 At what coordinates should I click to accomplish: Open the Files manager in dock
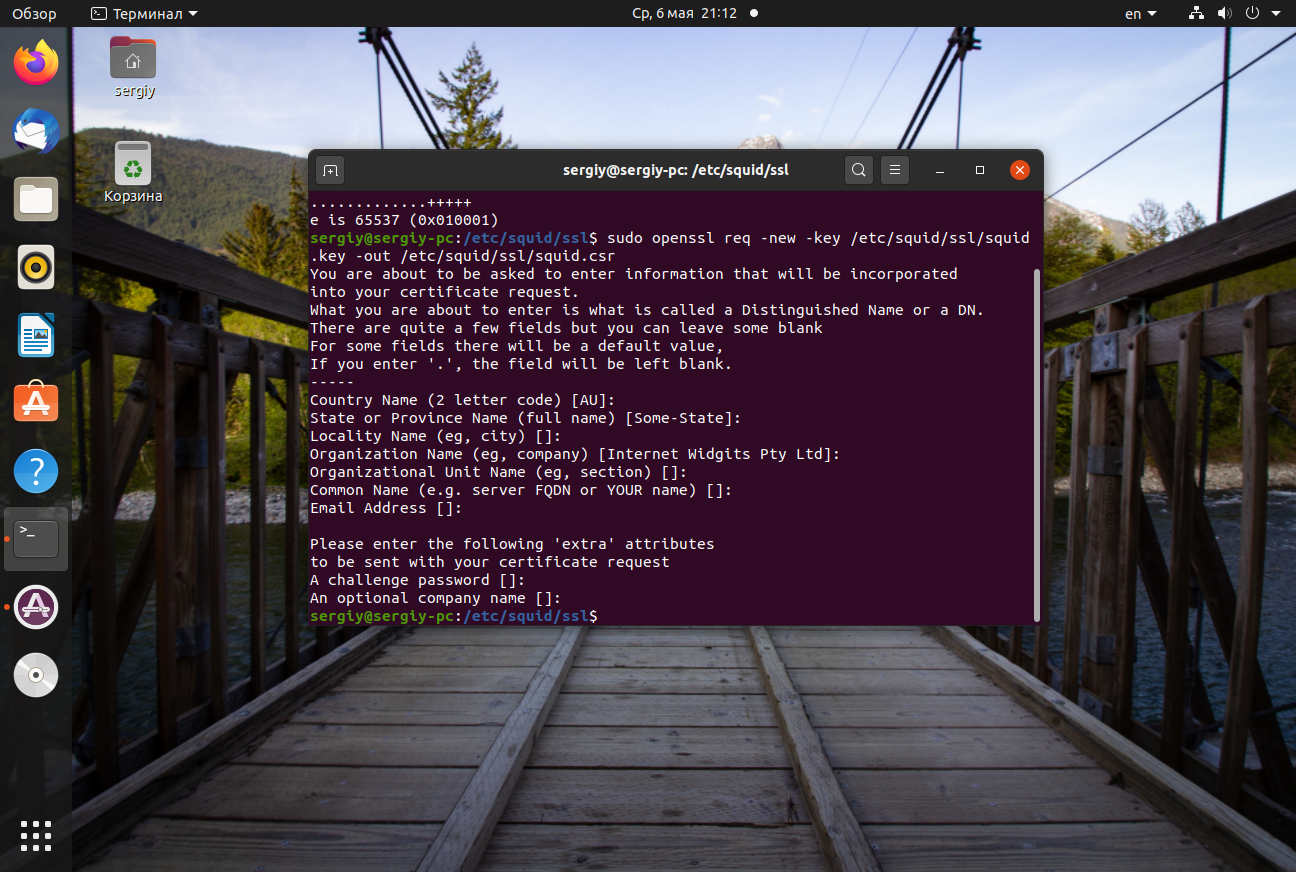36,199
